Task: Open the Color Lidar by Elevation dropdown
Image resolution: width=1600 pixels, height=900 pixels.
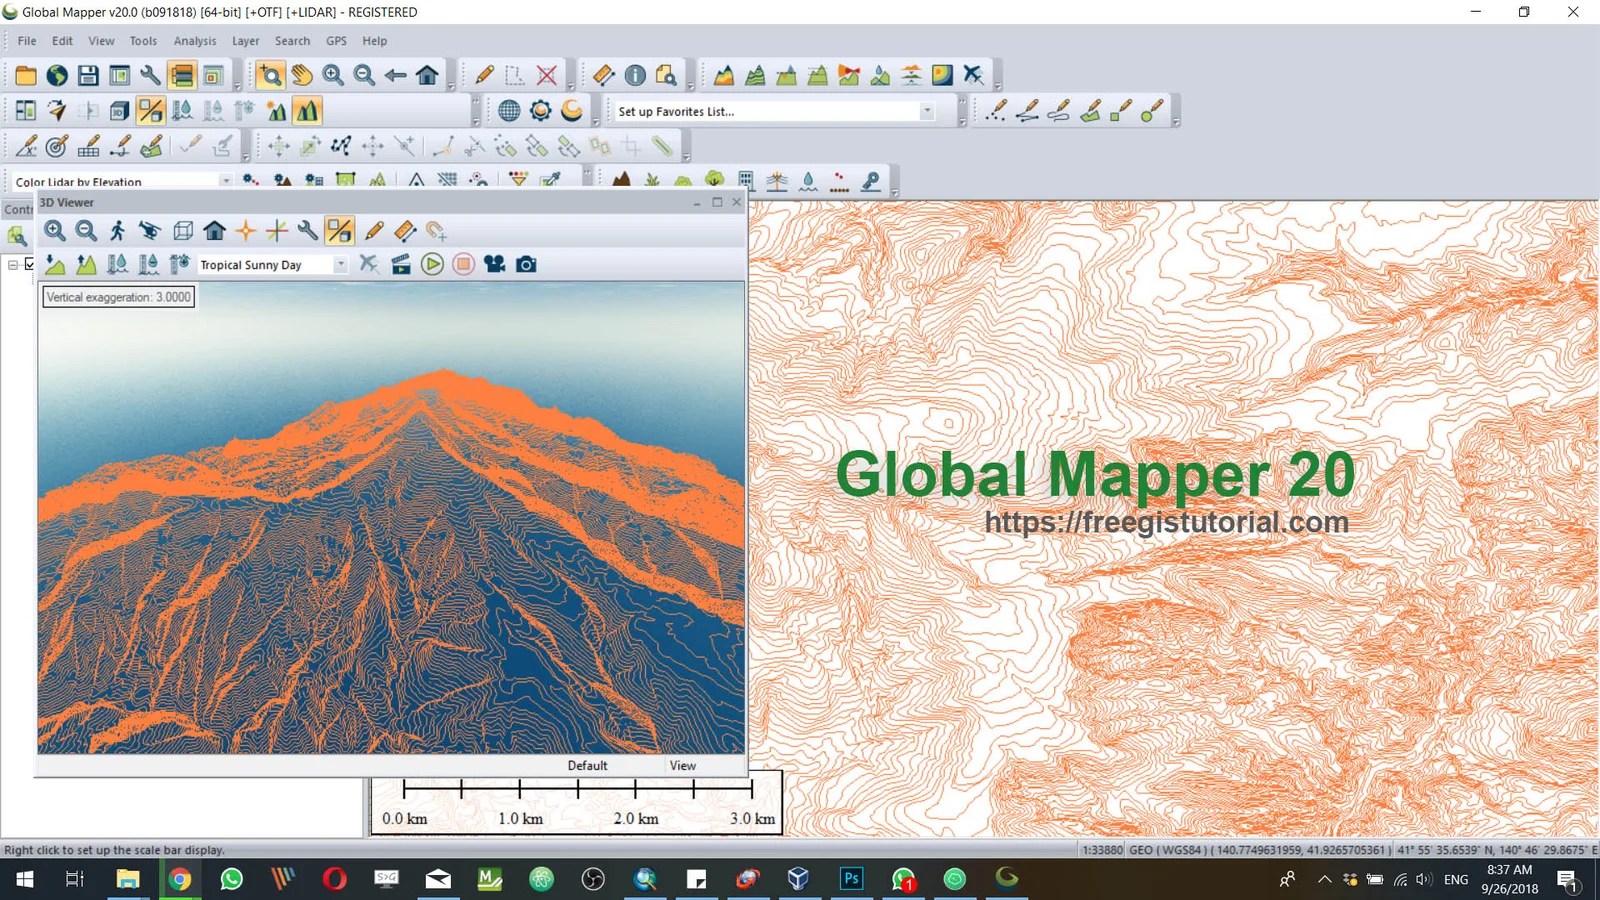Action: coord(226,181)
